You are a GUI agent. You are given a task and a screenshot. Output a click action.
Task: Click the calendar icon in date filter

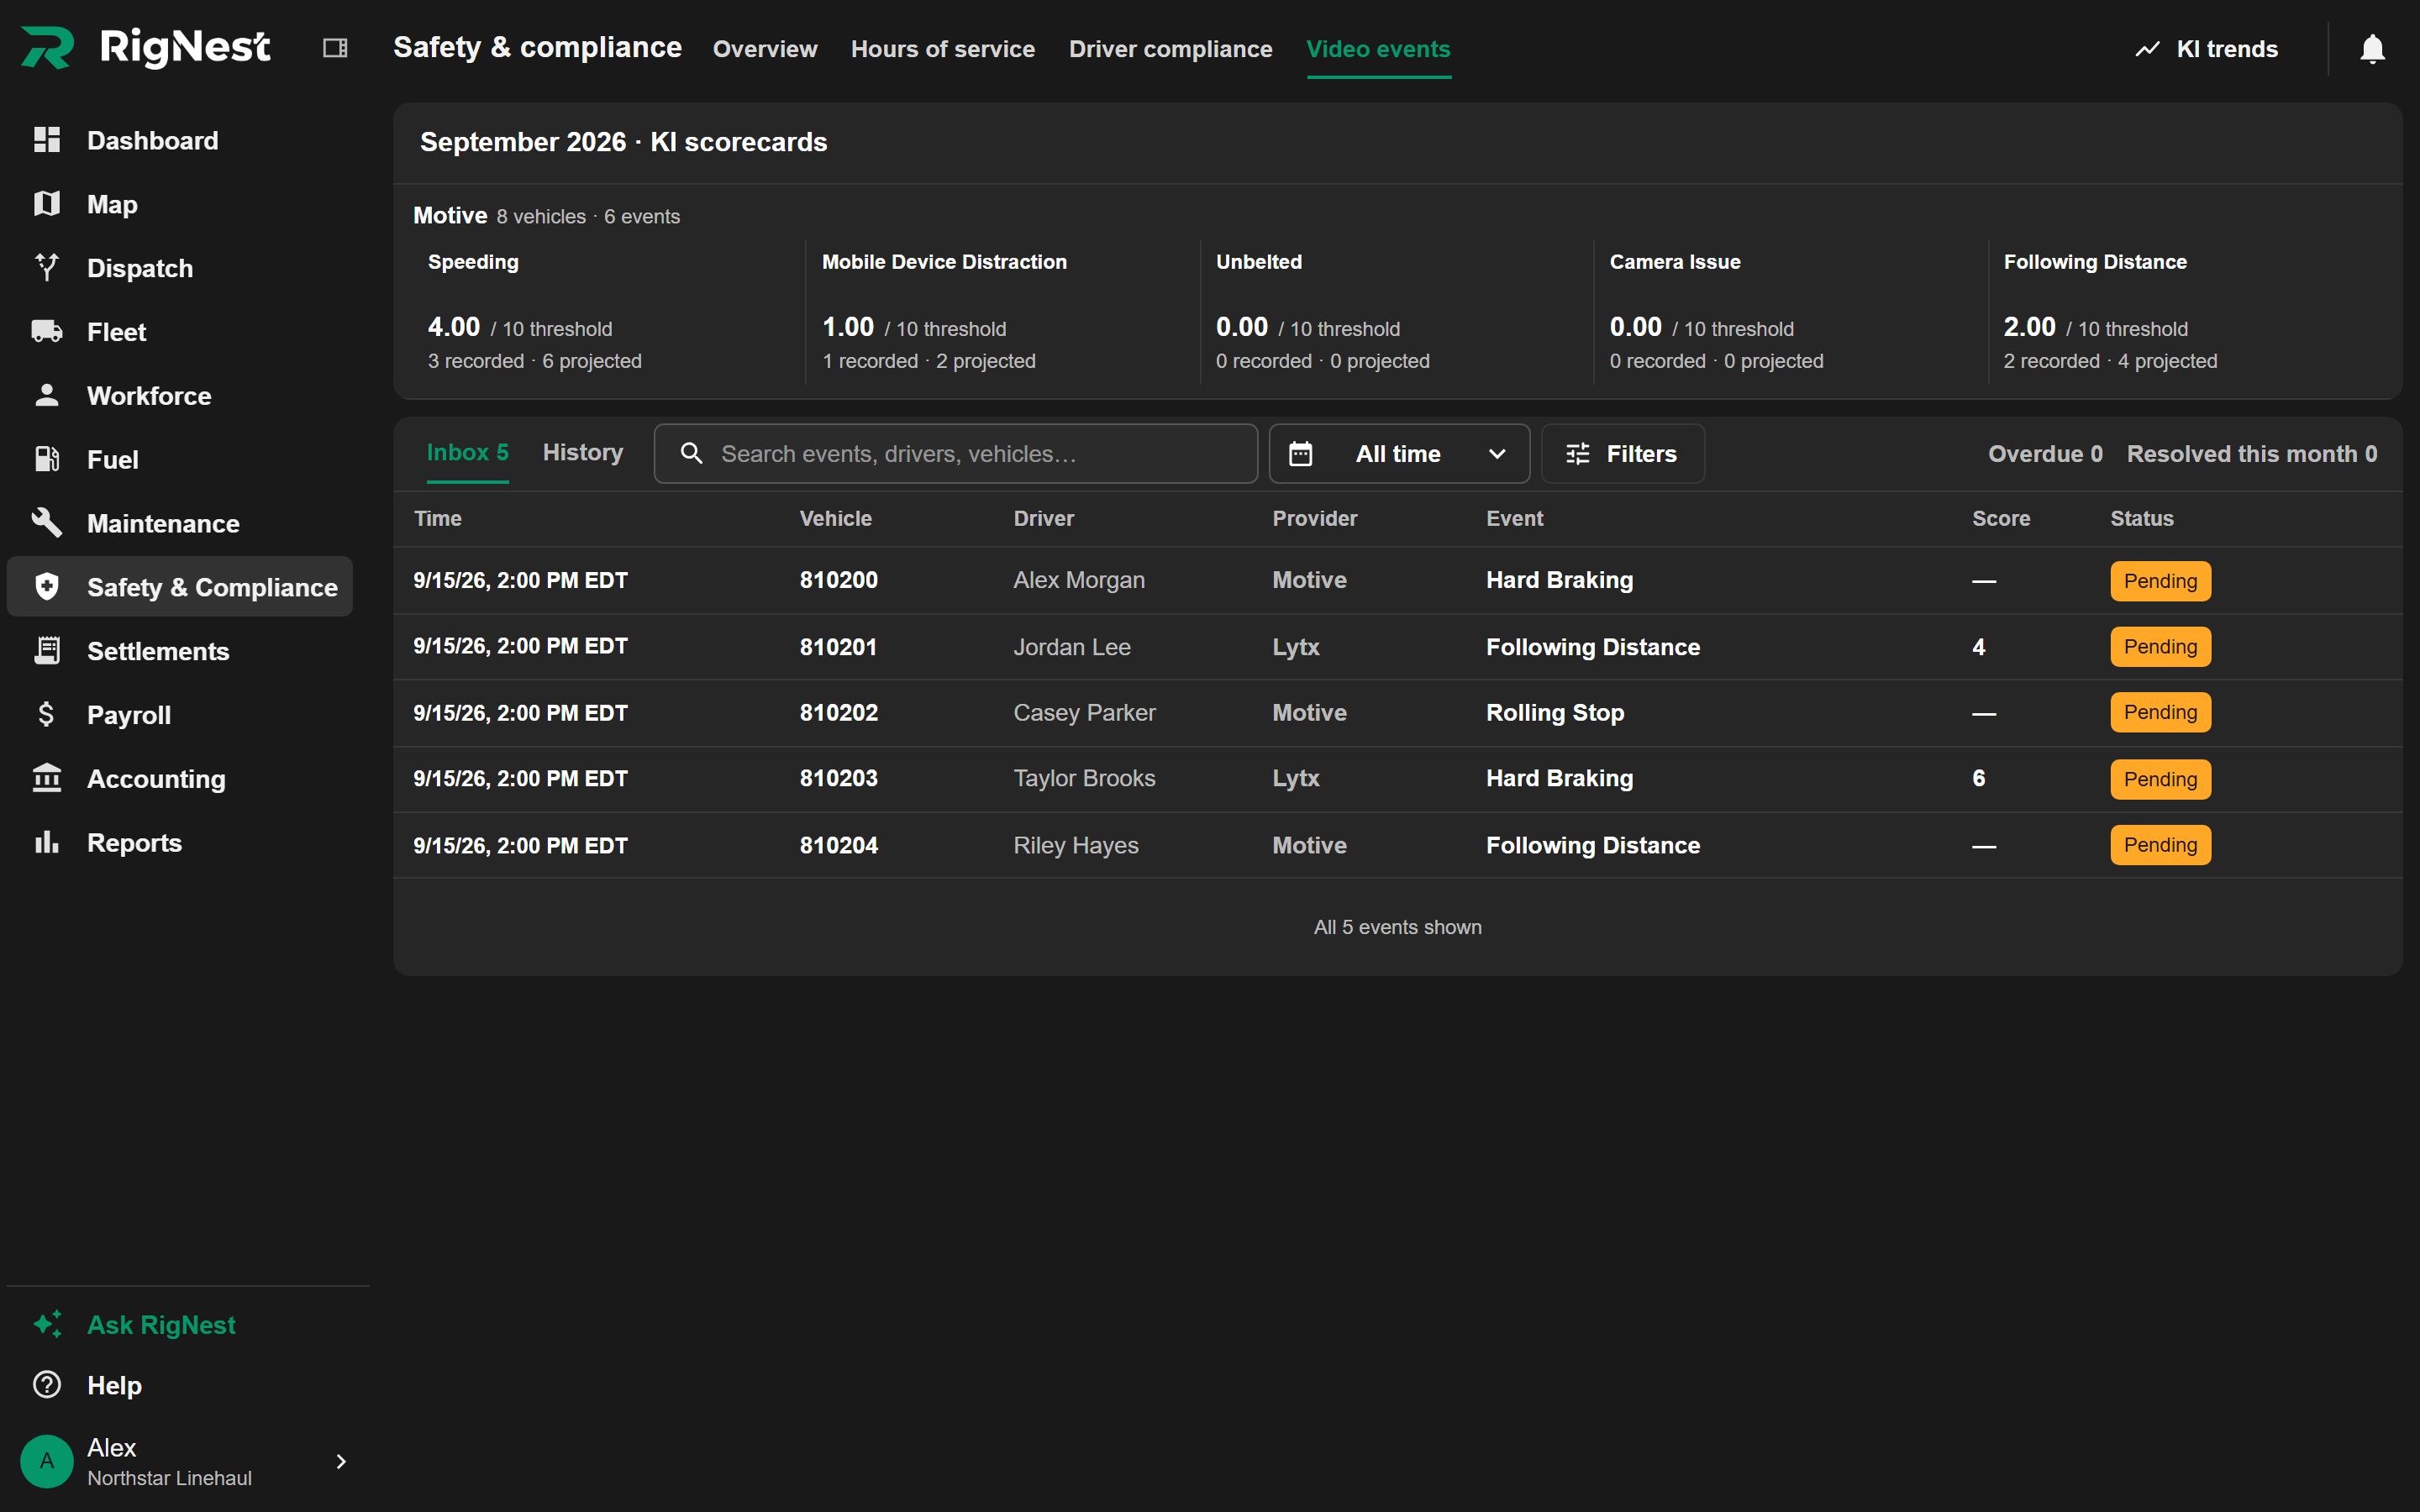[x=1300, y=454]
